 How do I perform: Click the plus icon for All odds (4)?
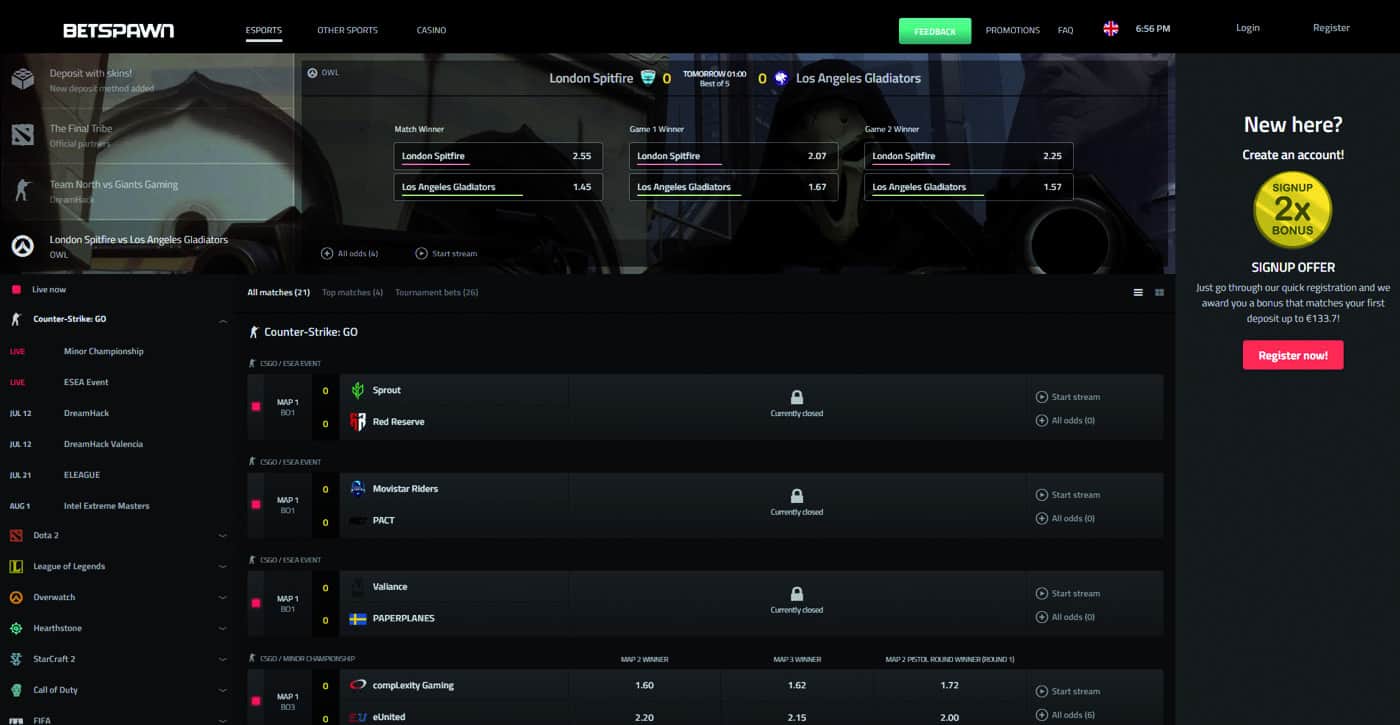327,254
